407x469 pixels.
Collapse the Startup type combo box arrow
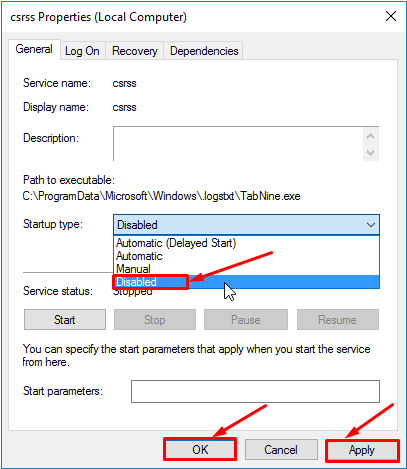(x=371, y=225)
